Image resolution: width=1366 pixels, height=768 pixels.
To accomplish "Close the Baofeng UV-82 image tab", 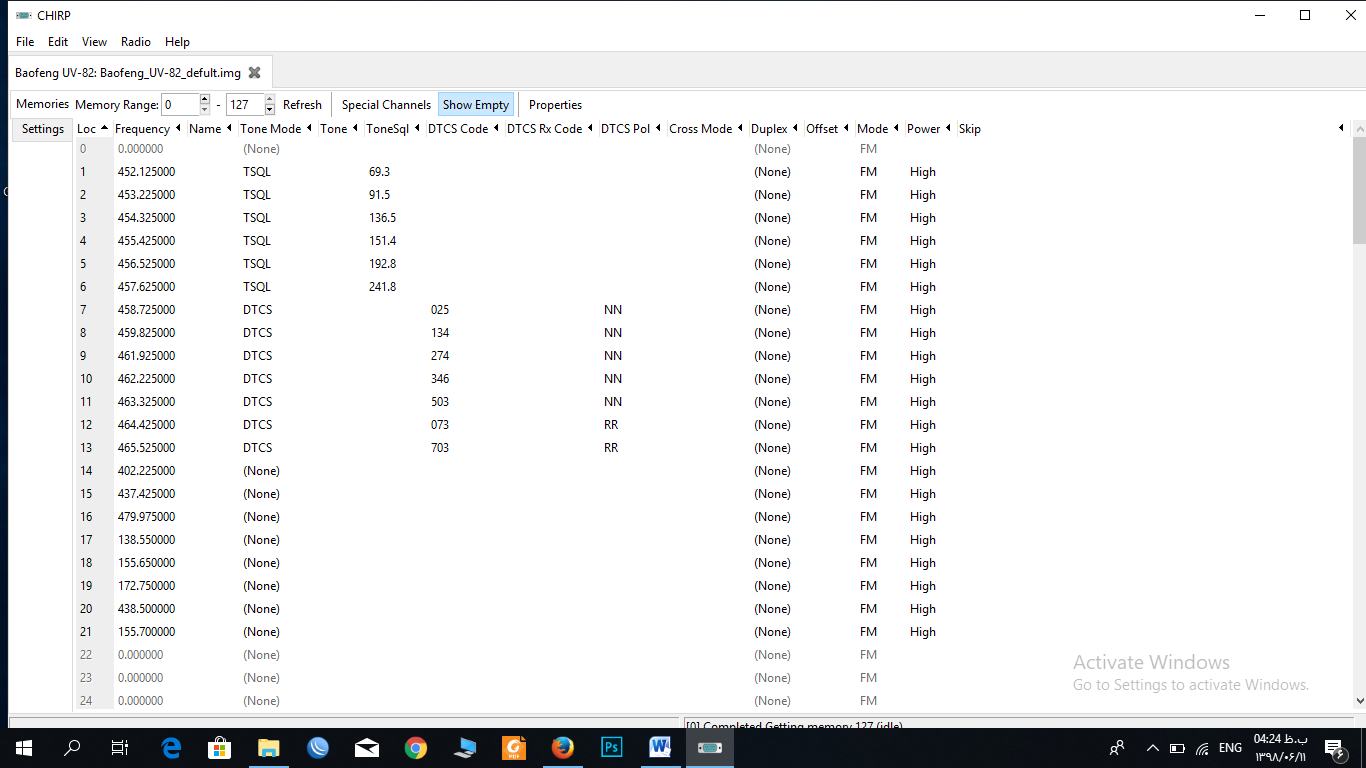I will pyautogui.click(x=254, y=73).
